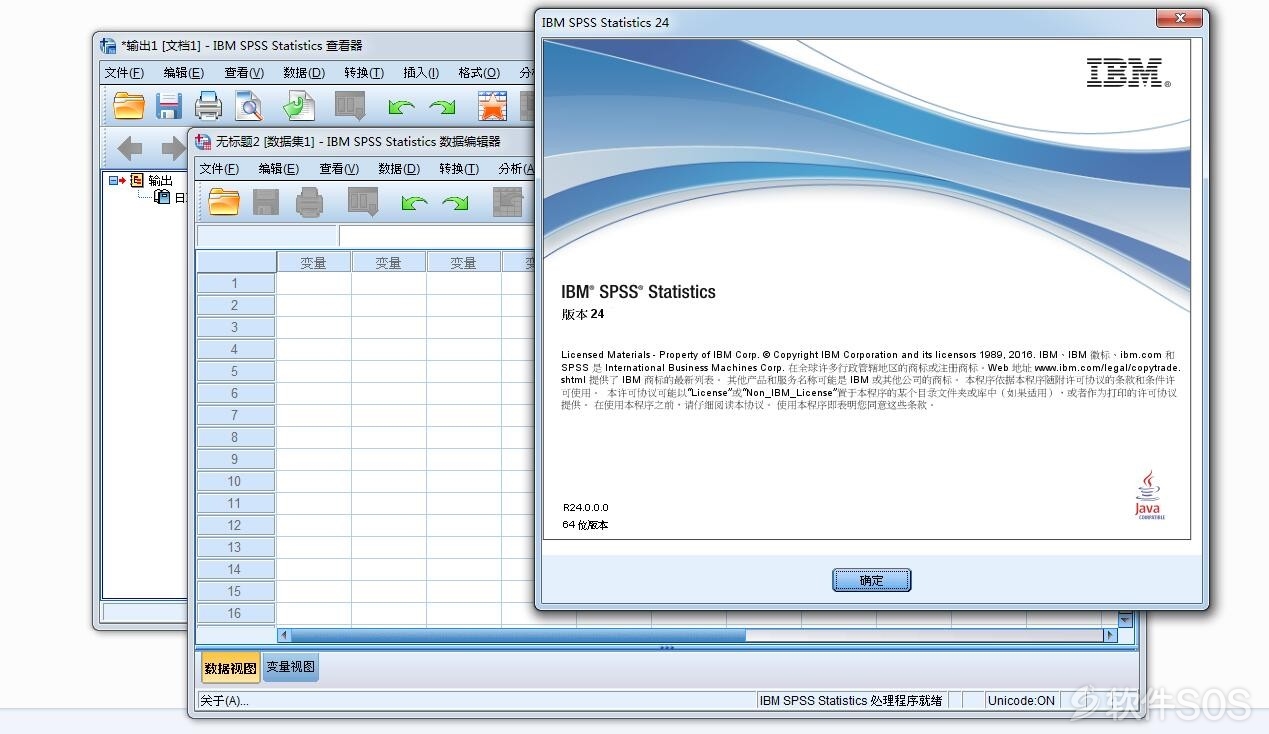The width and height of the screenshot is (1269, 734).
Task: Click status text 关于(A)...
Action: (225, 701)
